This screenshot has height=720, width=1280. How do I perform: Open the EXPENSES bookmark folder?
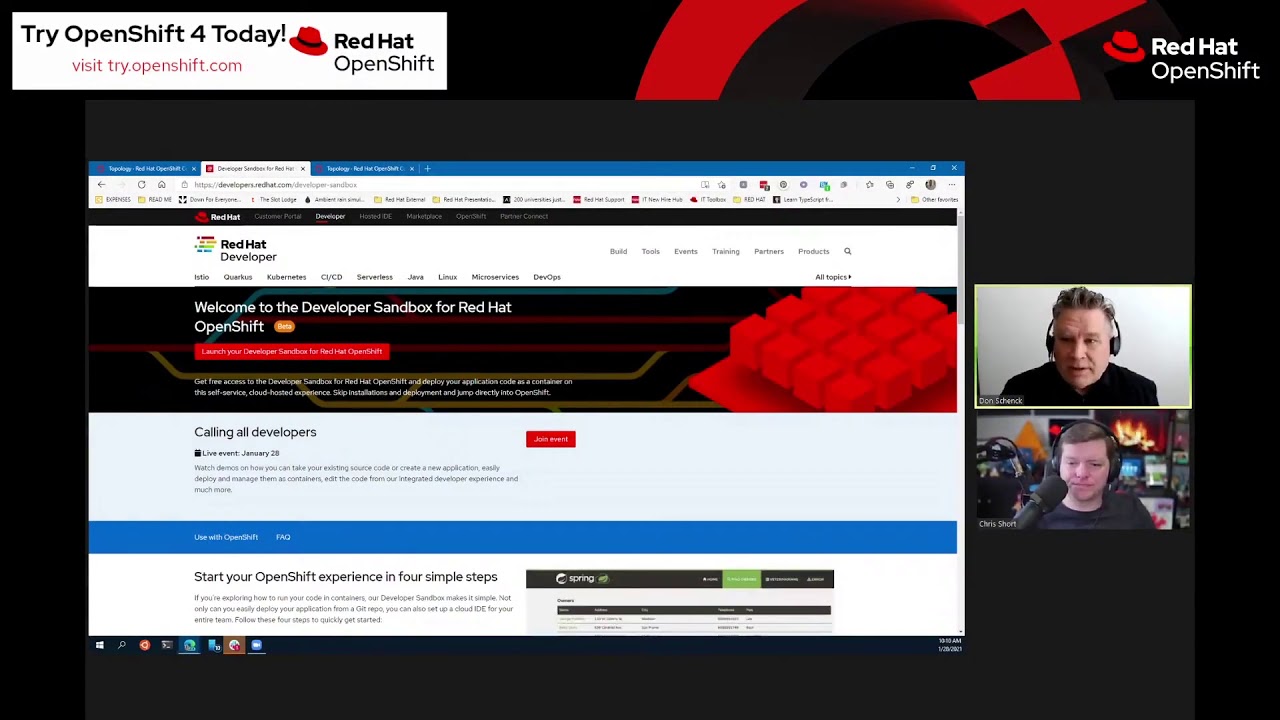click(x=113, y=200)
